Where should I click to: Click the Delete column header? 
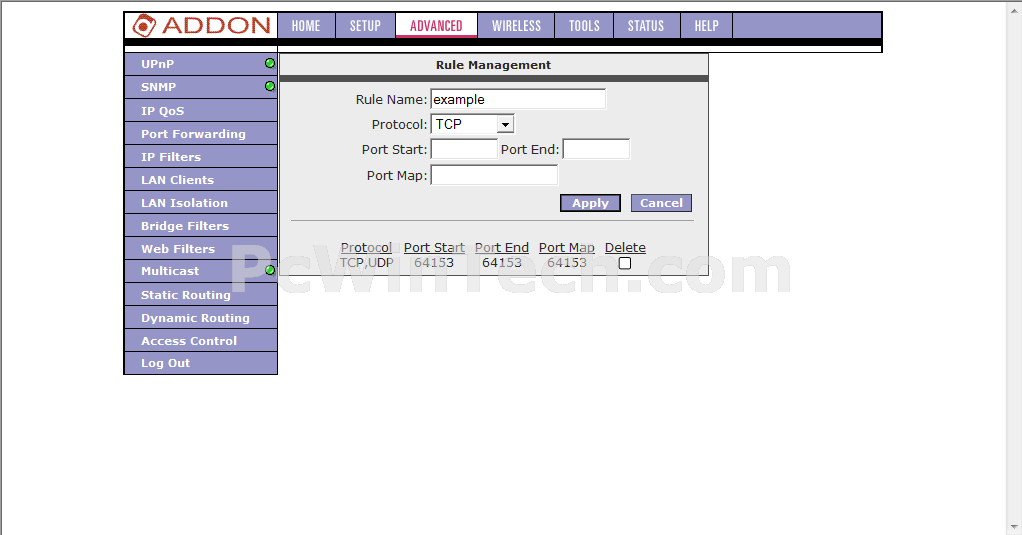coord(625,248)
